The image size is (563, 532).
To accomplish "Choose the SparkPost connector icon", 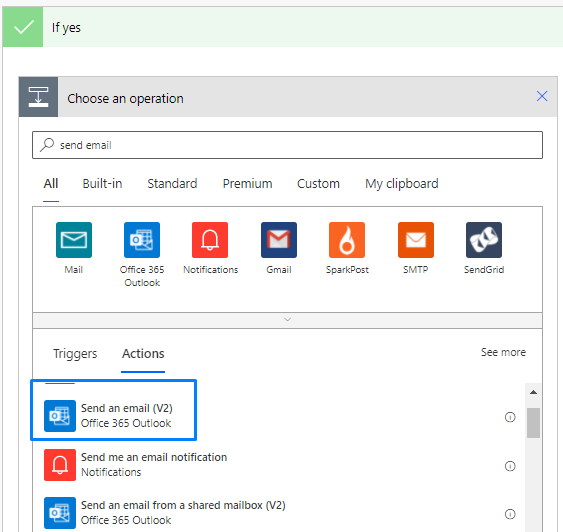I will (347, 240).
